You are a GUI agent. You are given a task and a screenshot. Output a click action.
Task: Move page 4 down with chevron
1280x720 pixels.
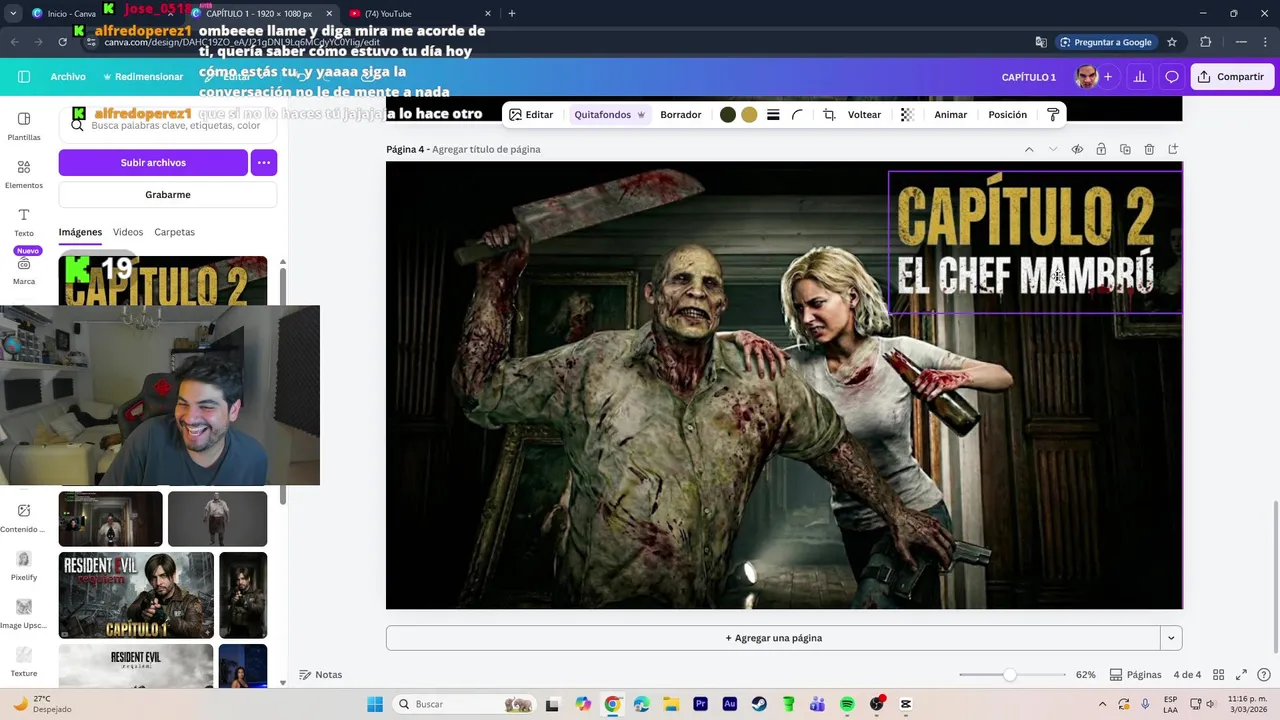[1053, 149]
